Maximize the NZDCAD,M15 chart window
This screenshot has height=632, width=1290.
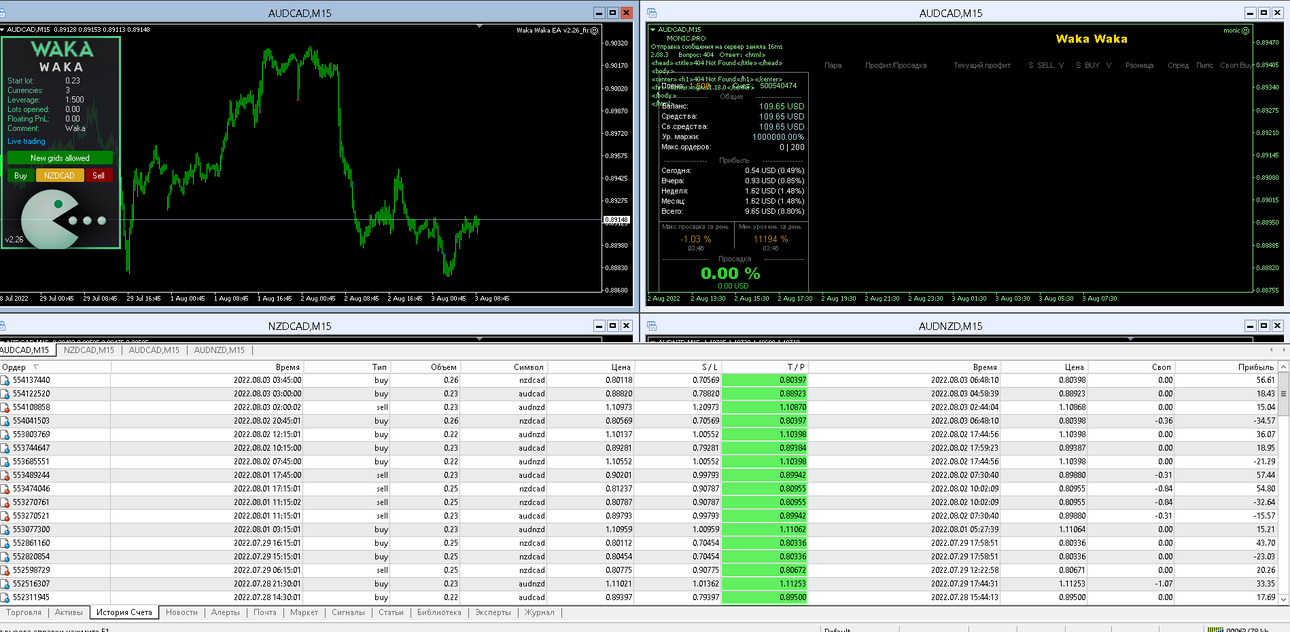(611, 326)
